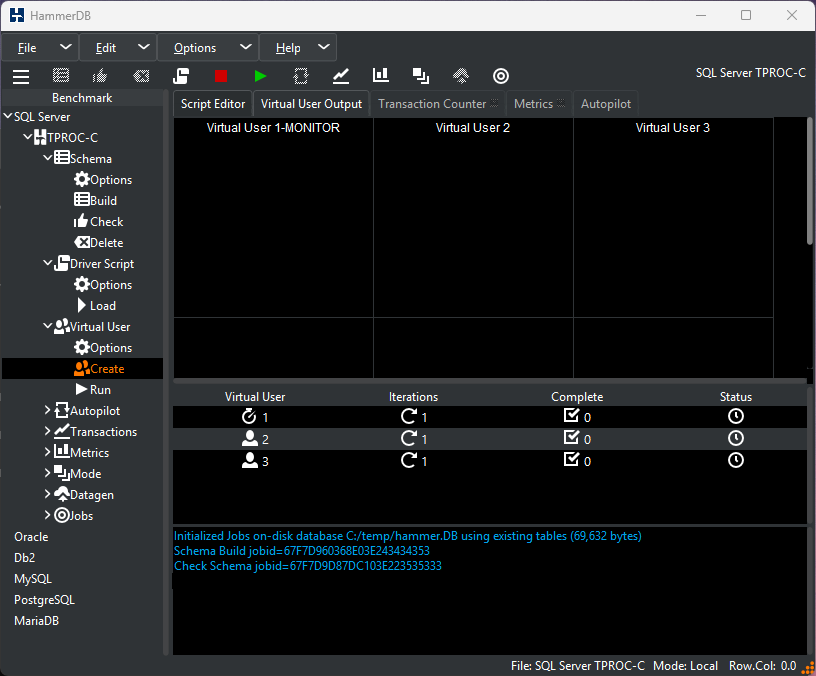Viewport: 816px width, 676px height.
Task: Click the Delete Schema toolbar icon
Action: point(141,76)
